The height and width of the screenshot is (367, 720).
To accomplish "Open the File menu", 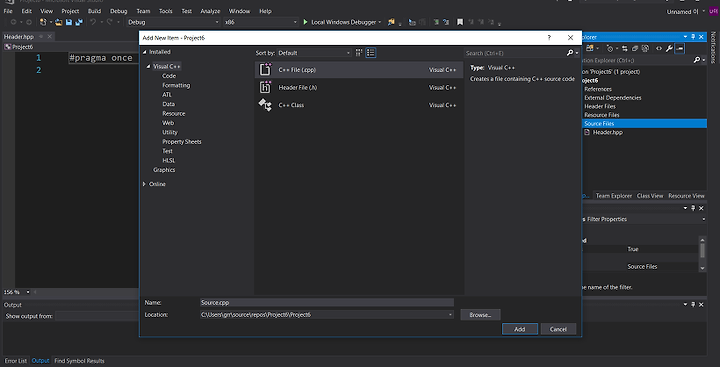I will coord(8,11).
